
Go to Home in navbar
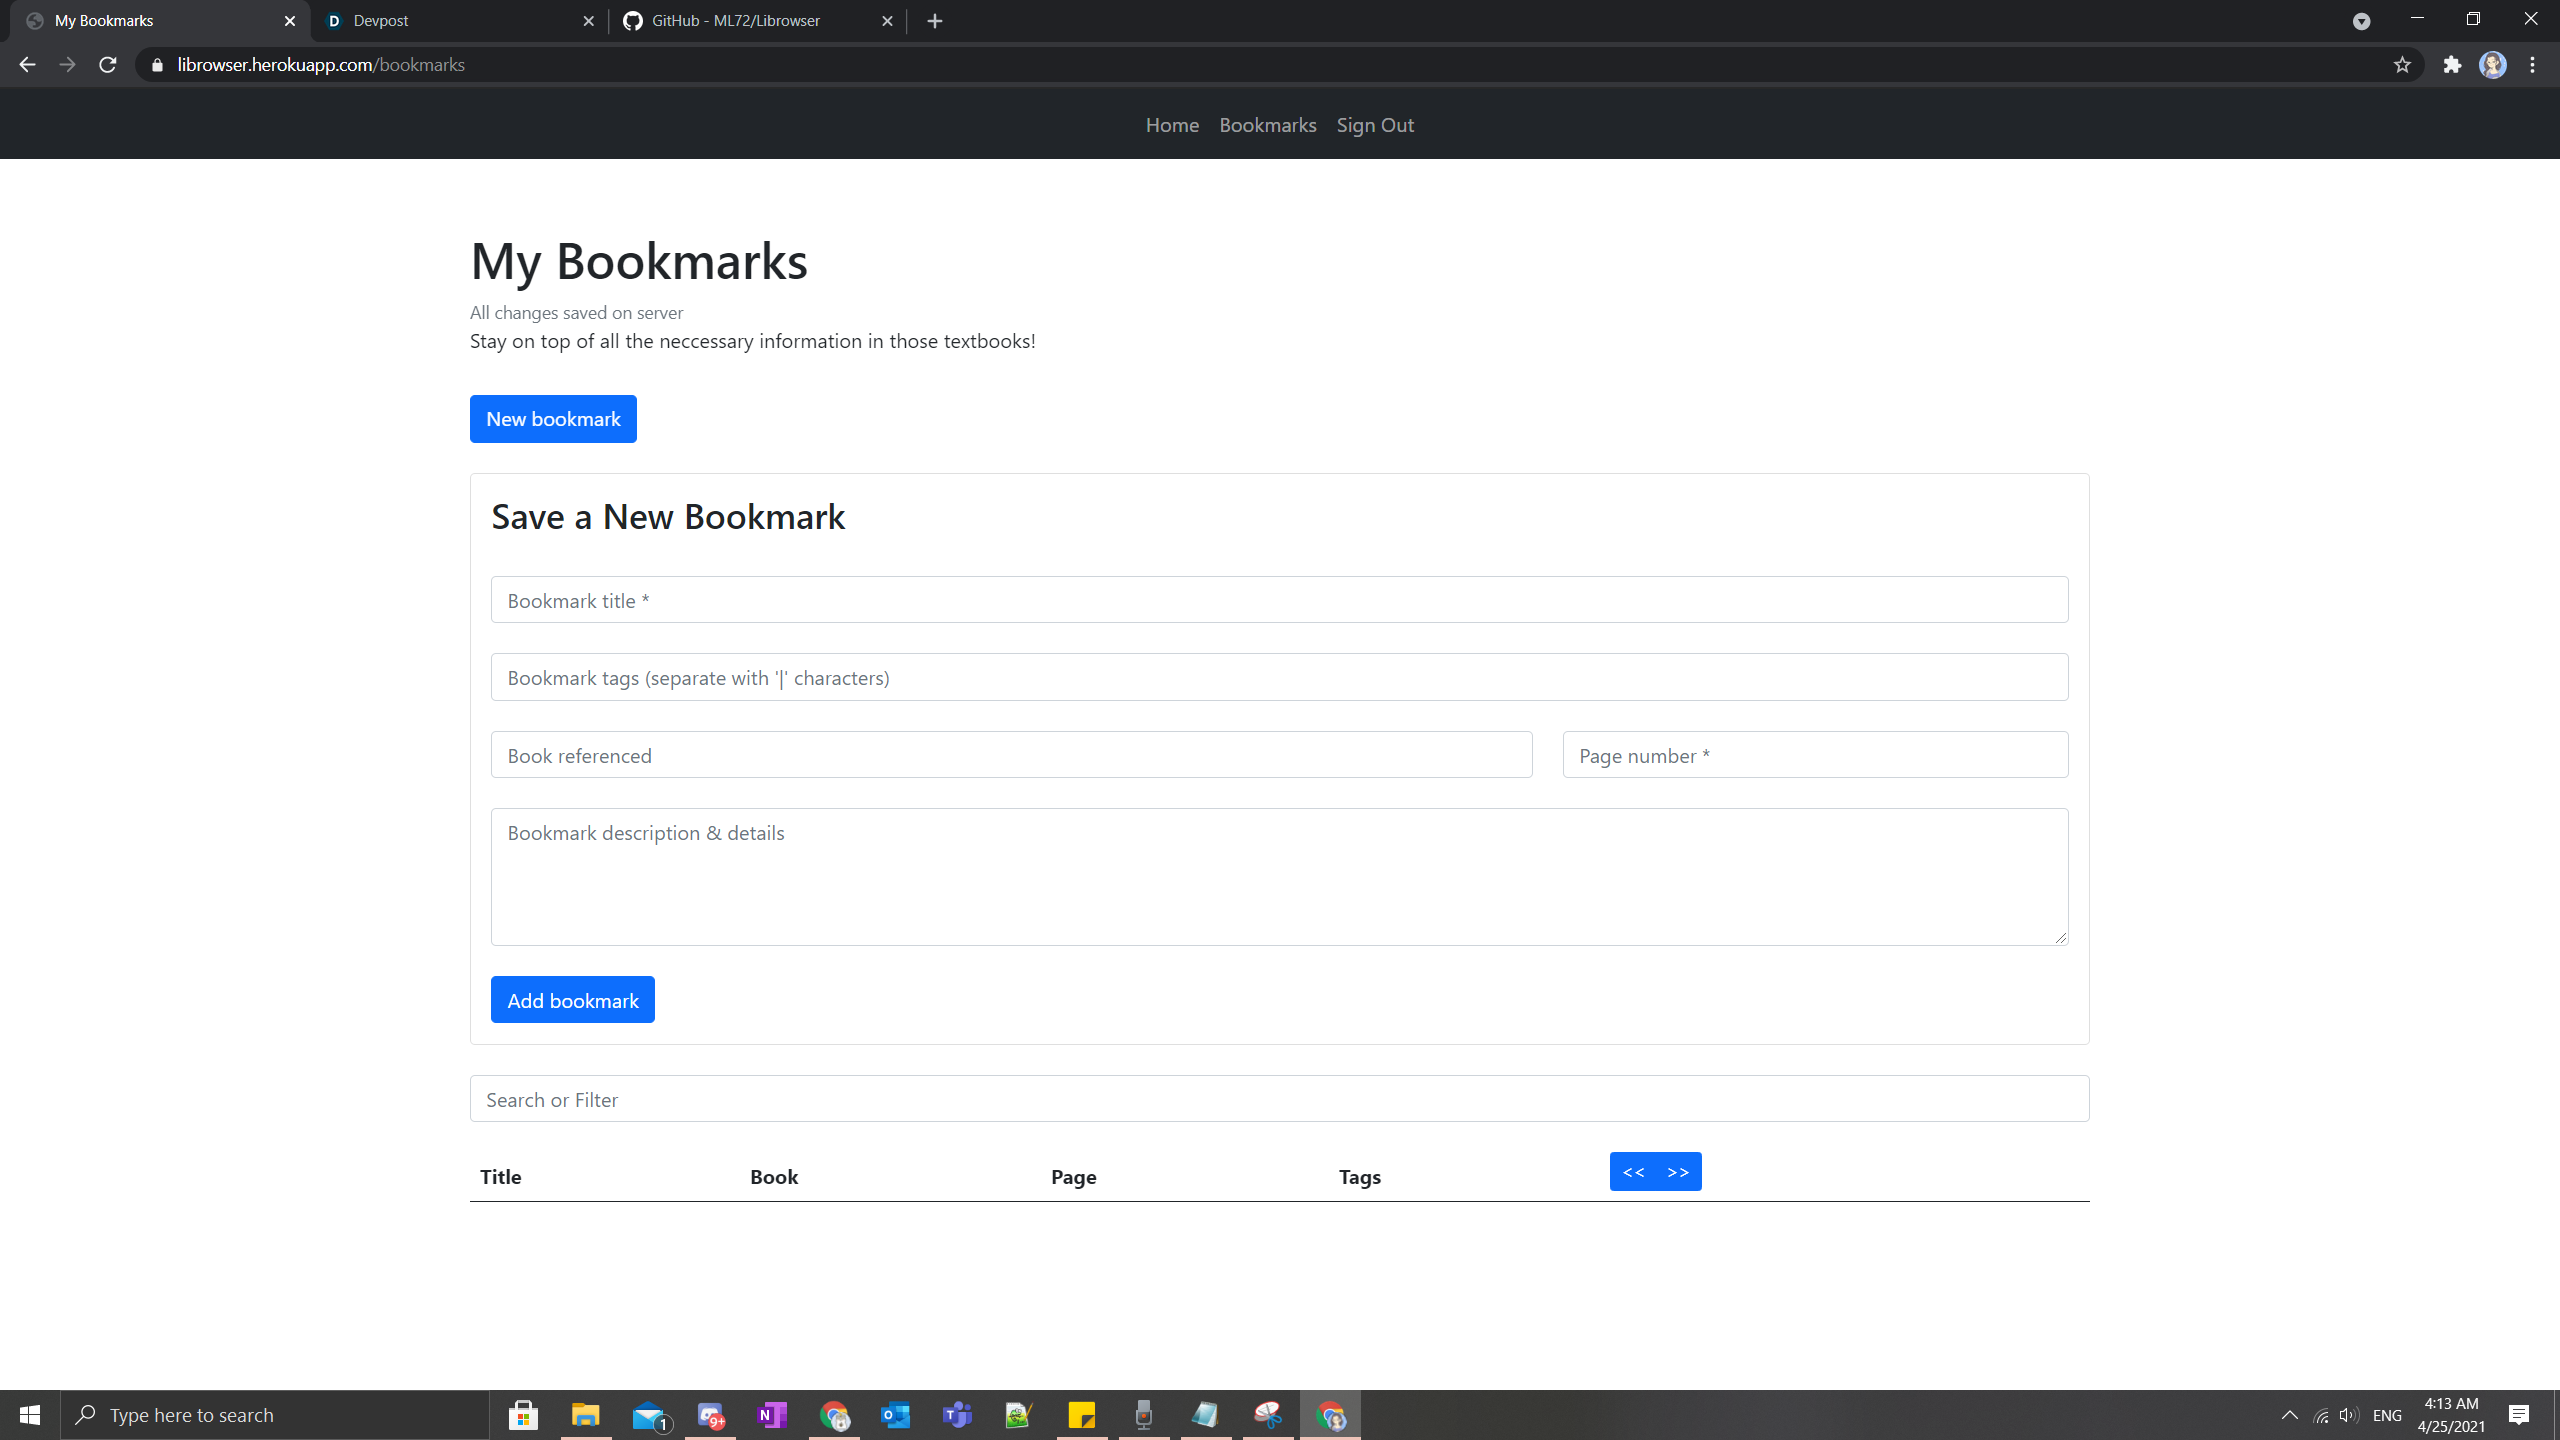(1172, 125)
